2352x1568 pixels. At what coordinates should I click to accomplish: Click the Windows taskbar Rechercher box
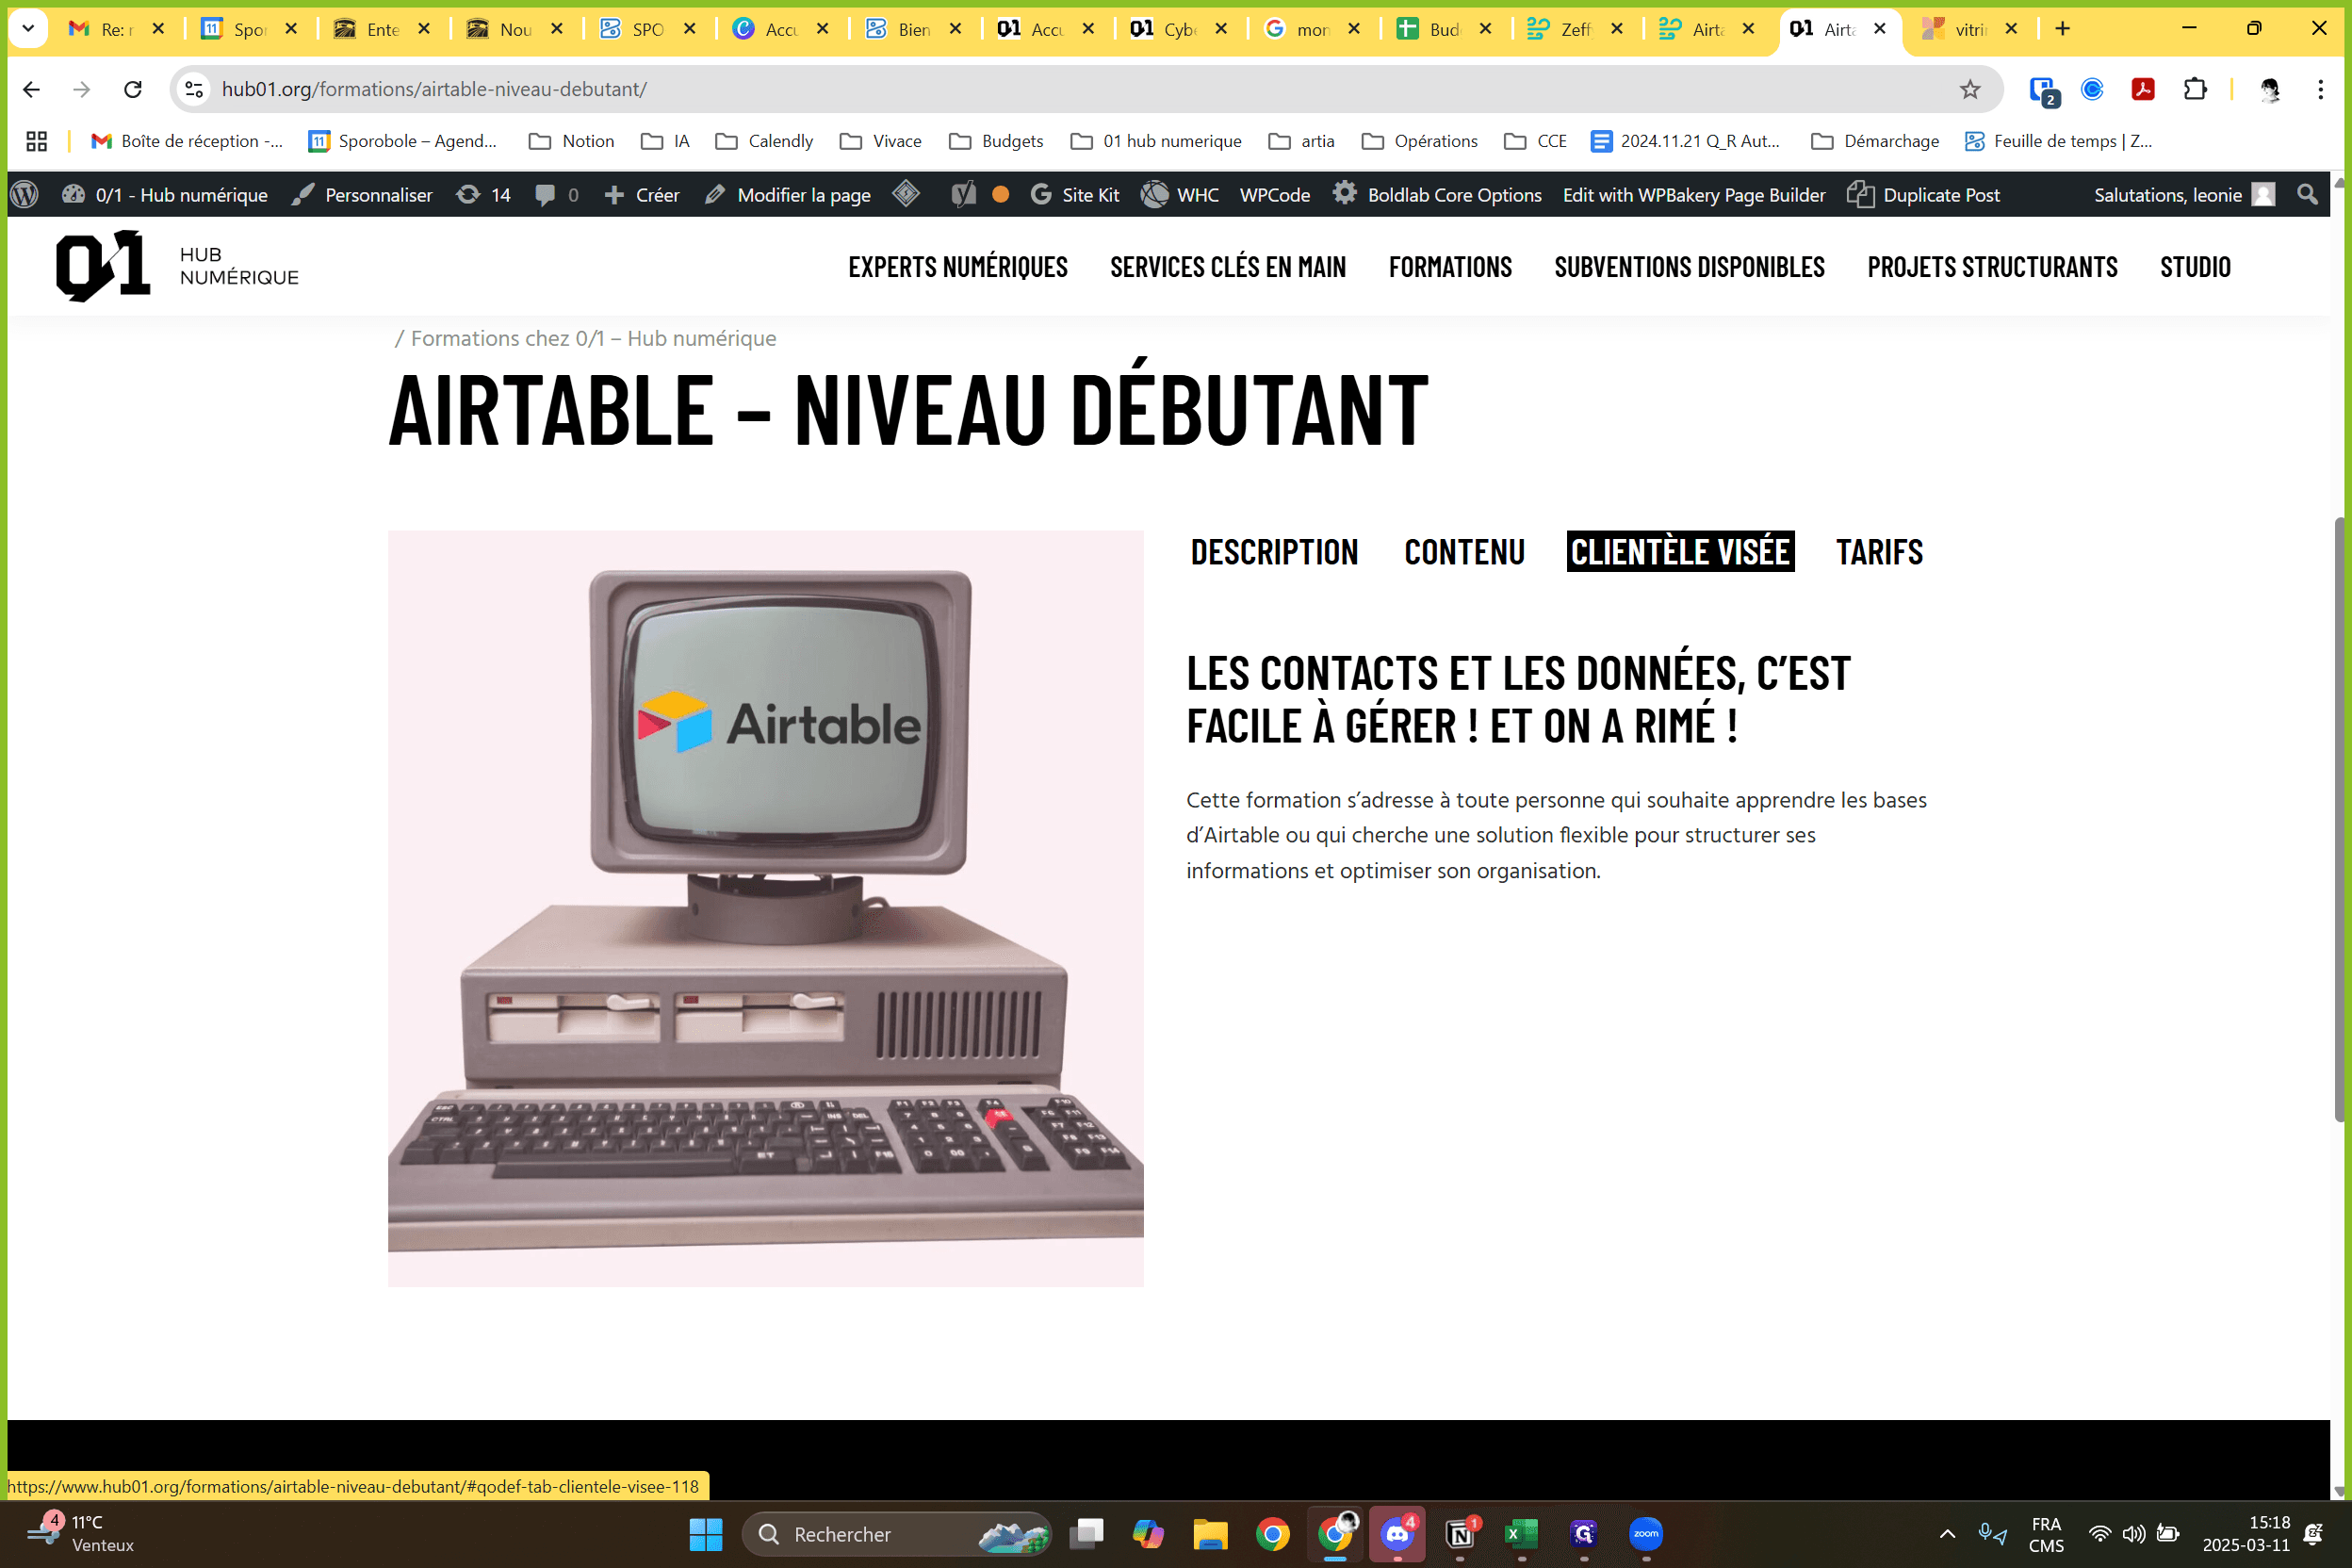897,1534
